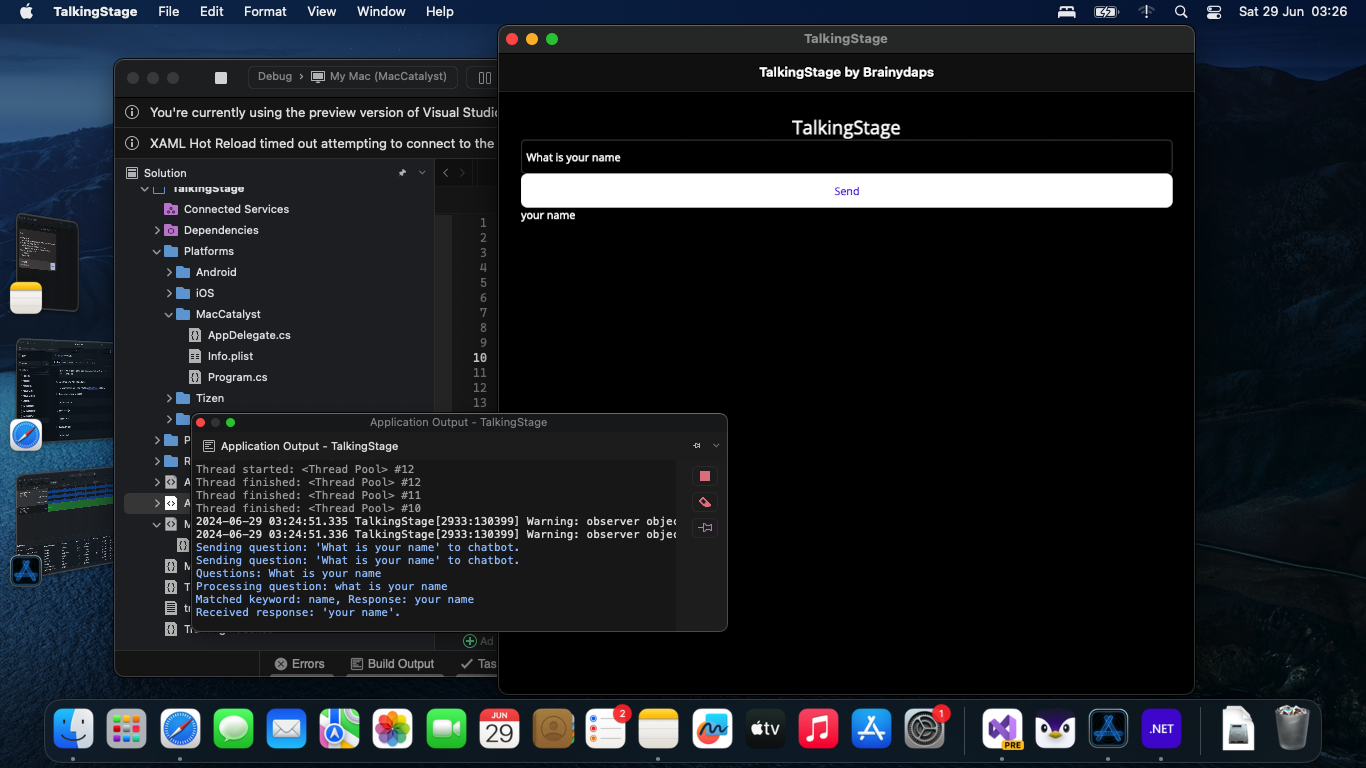Click the Solution panel pin icon
The image size is (1366, 768).
tap(402, 173)
